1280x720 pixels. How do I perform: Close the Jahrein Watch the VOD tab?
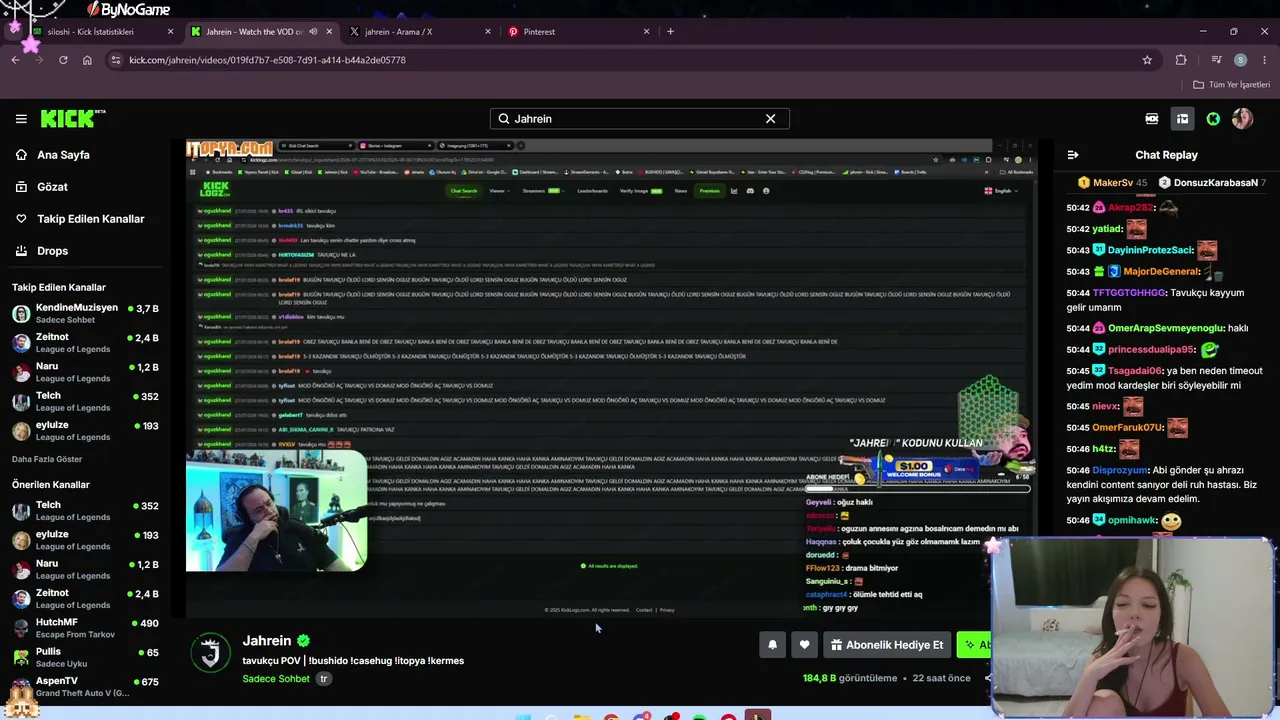pyautogui.click(x=329, y=32)
